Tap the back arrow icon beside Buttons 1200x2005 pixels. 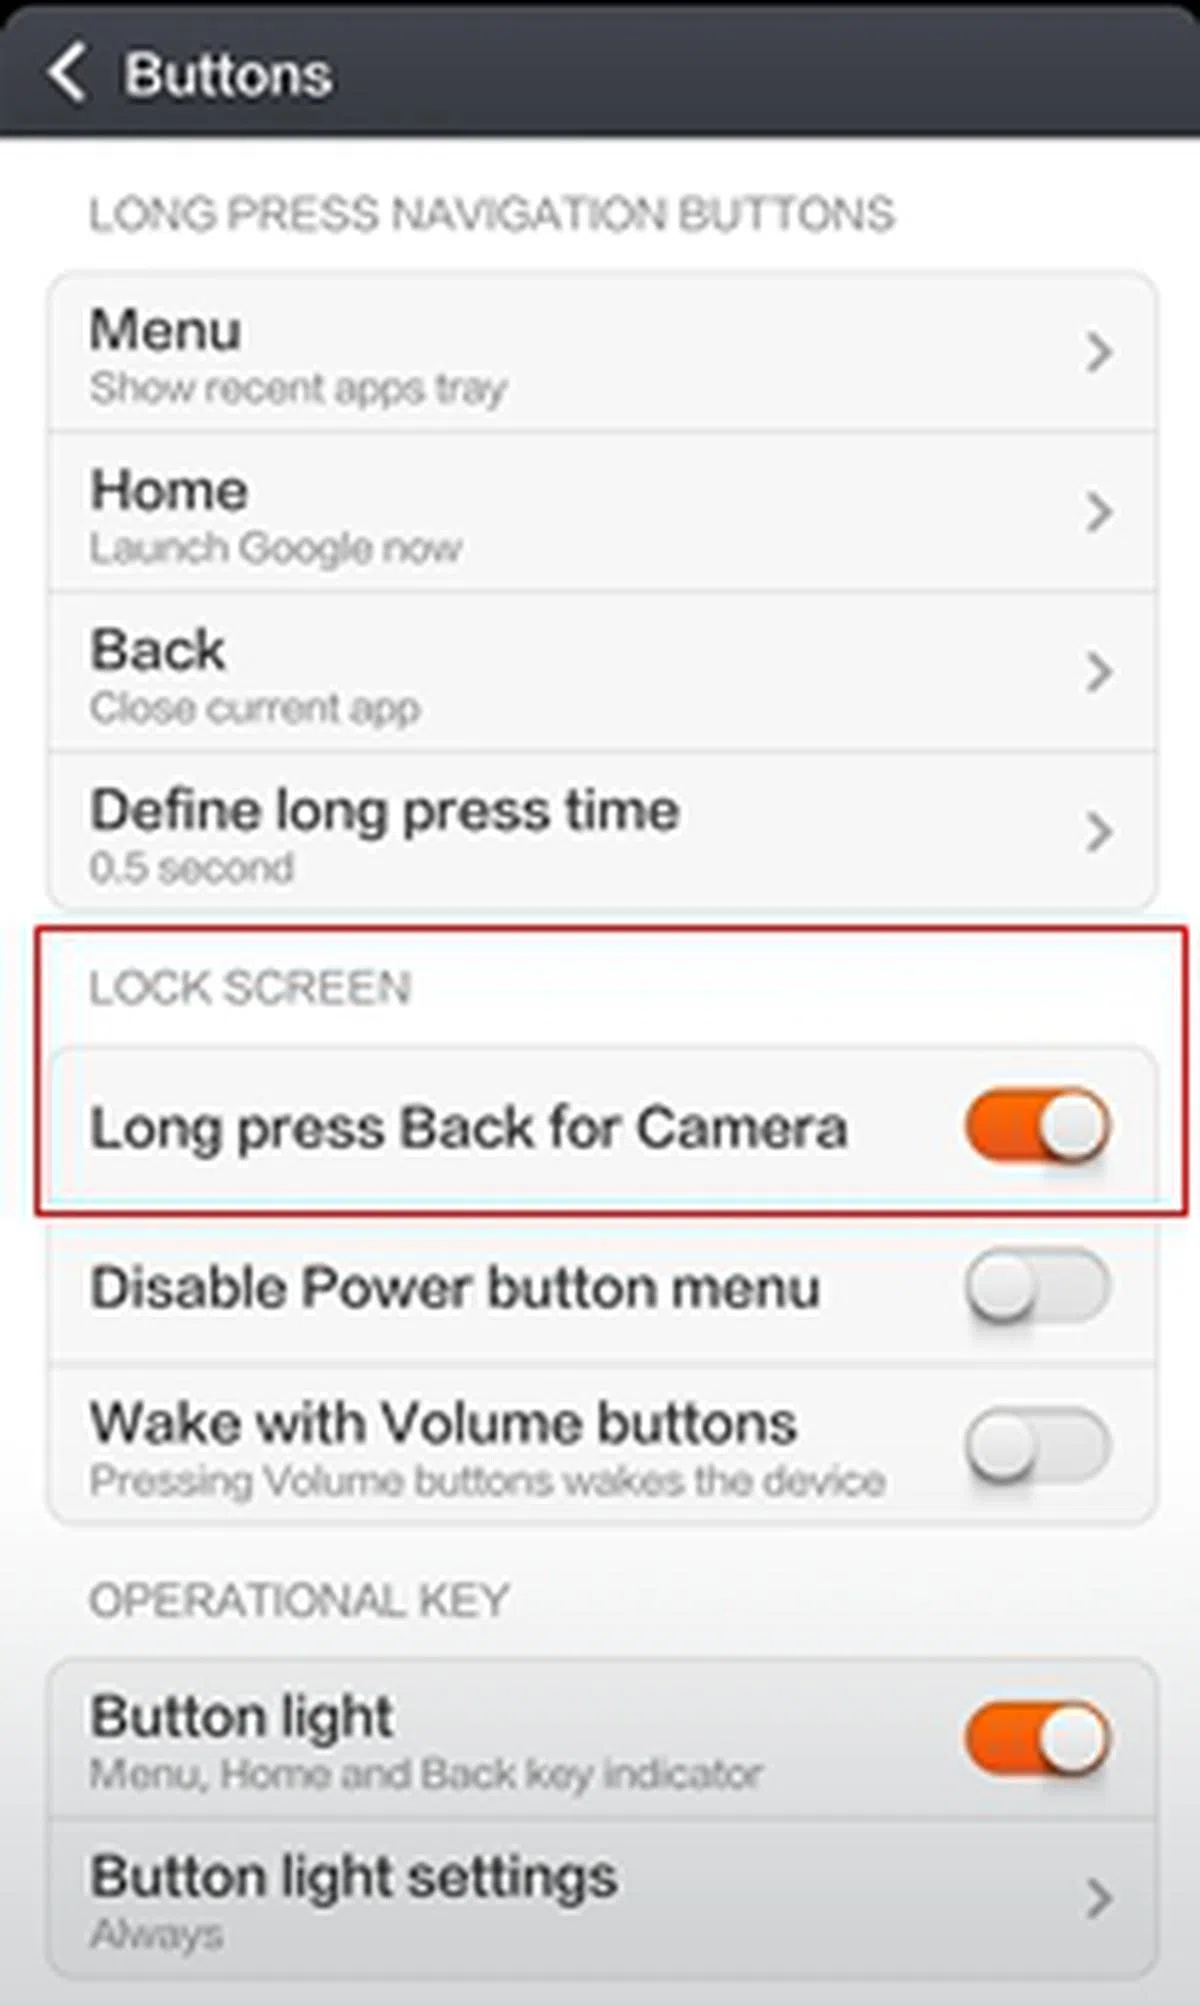tap(67, 73)
